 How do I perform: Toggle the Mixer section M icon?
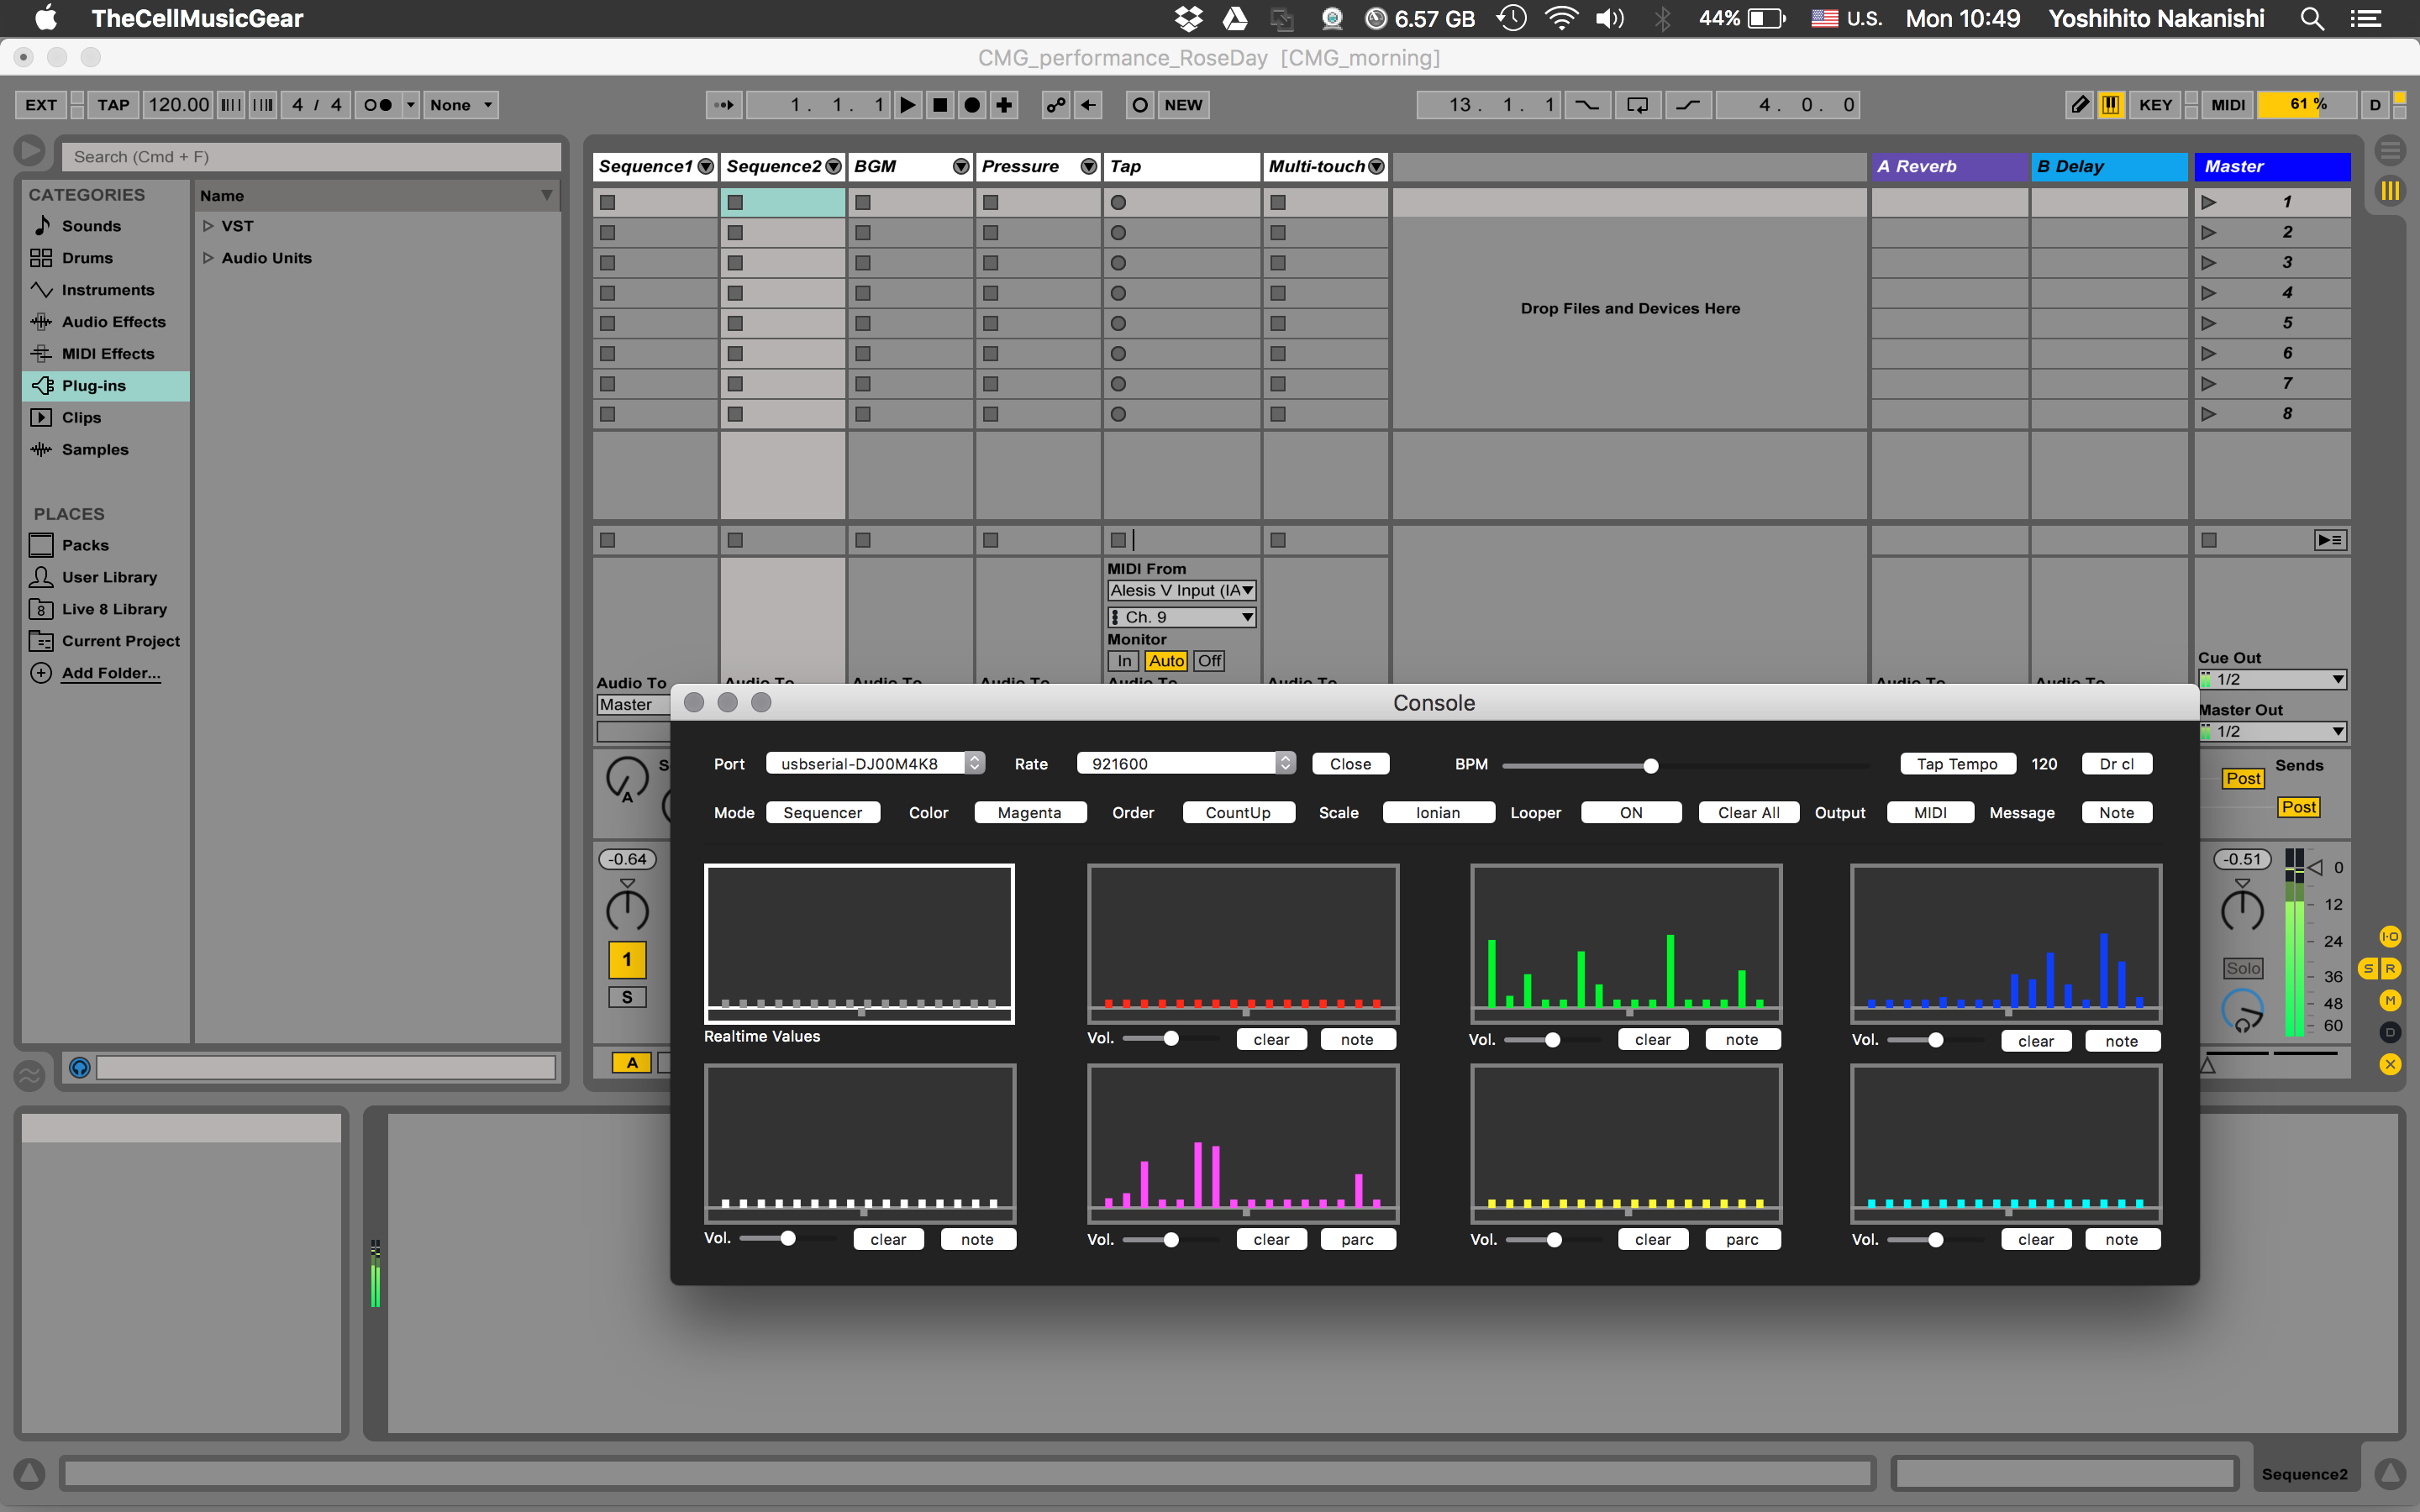2390,1000
